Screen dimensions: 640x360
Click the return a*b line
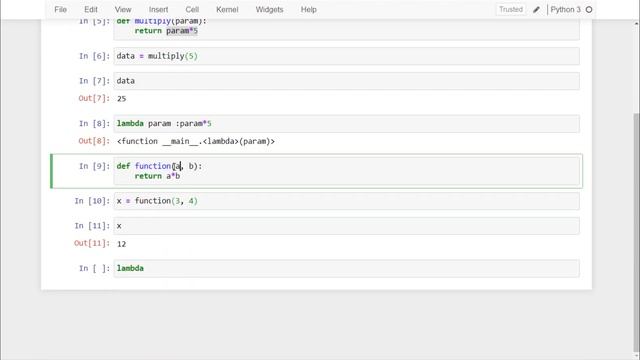(x=157, y=176)
